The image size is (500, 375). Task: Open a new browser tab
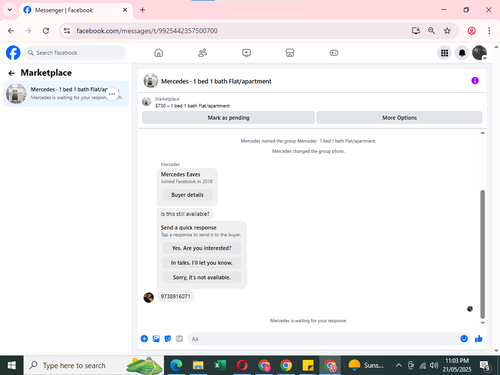[142, 10]
